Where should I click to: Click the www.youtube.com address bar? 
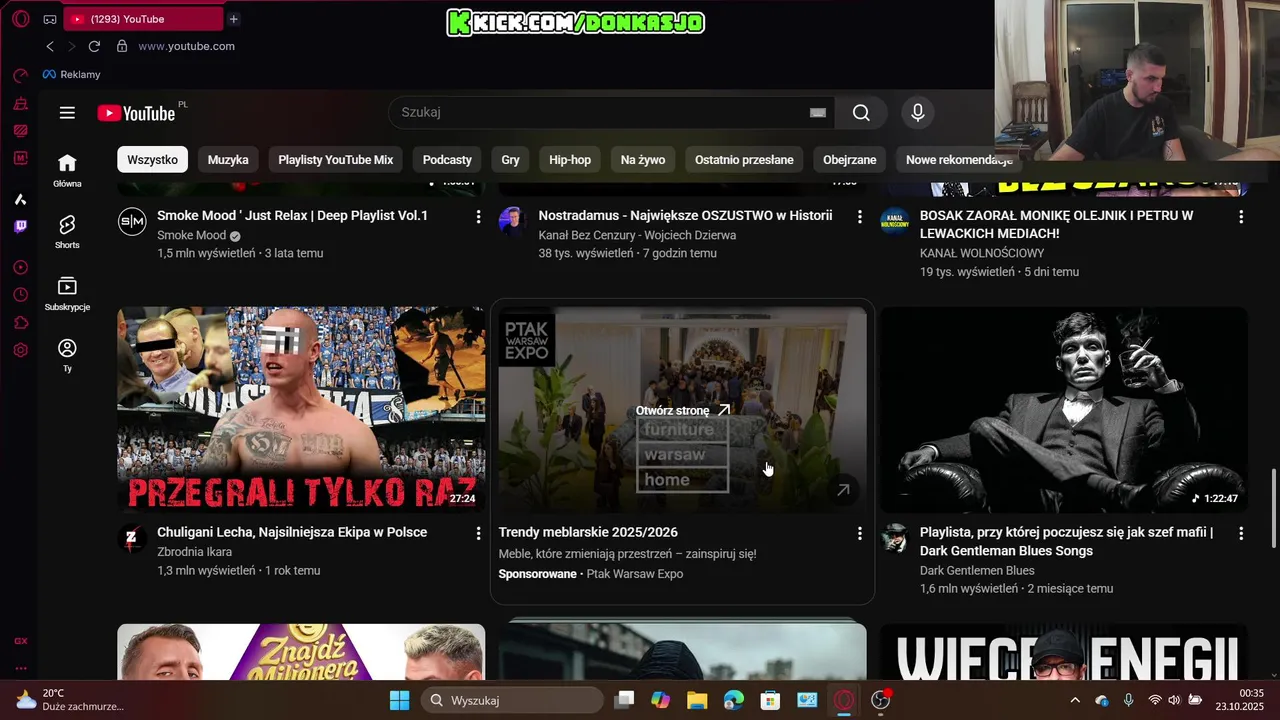click(186, 46)
